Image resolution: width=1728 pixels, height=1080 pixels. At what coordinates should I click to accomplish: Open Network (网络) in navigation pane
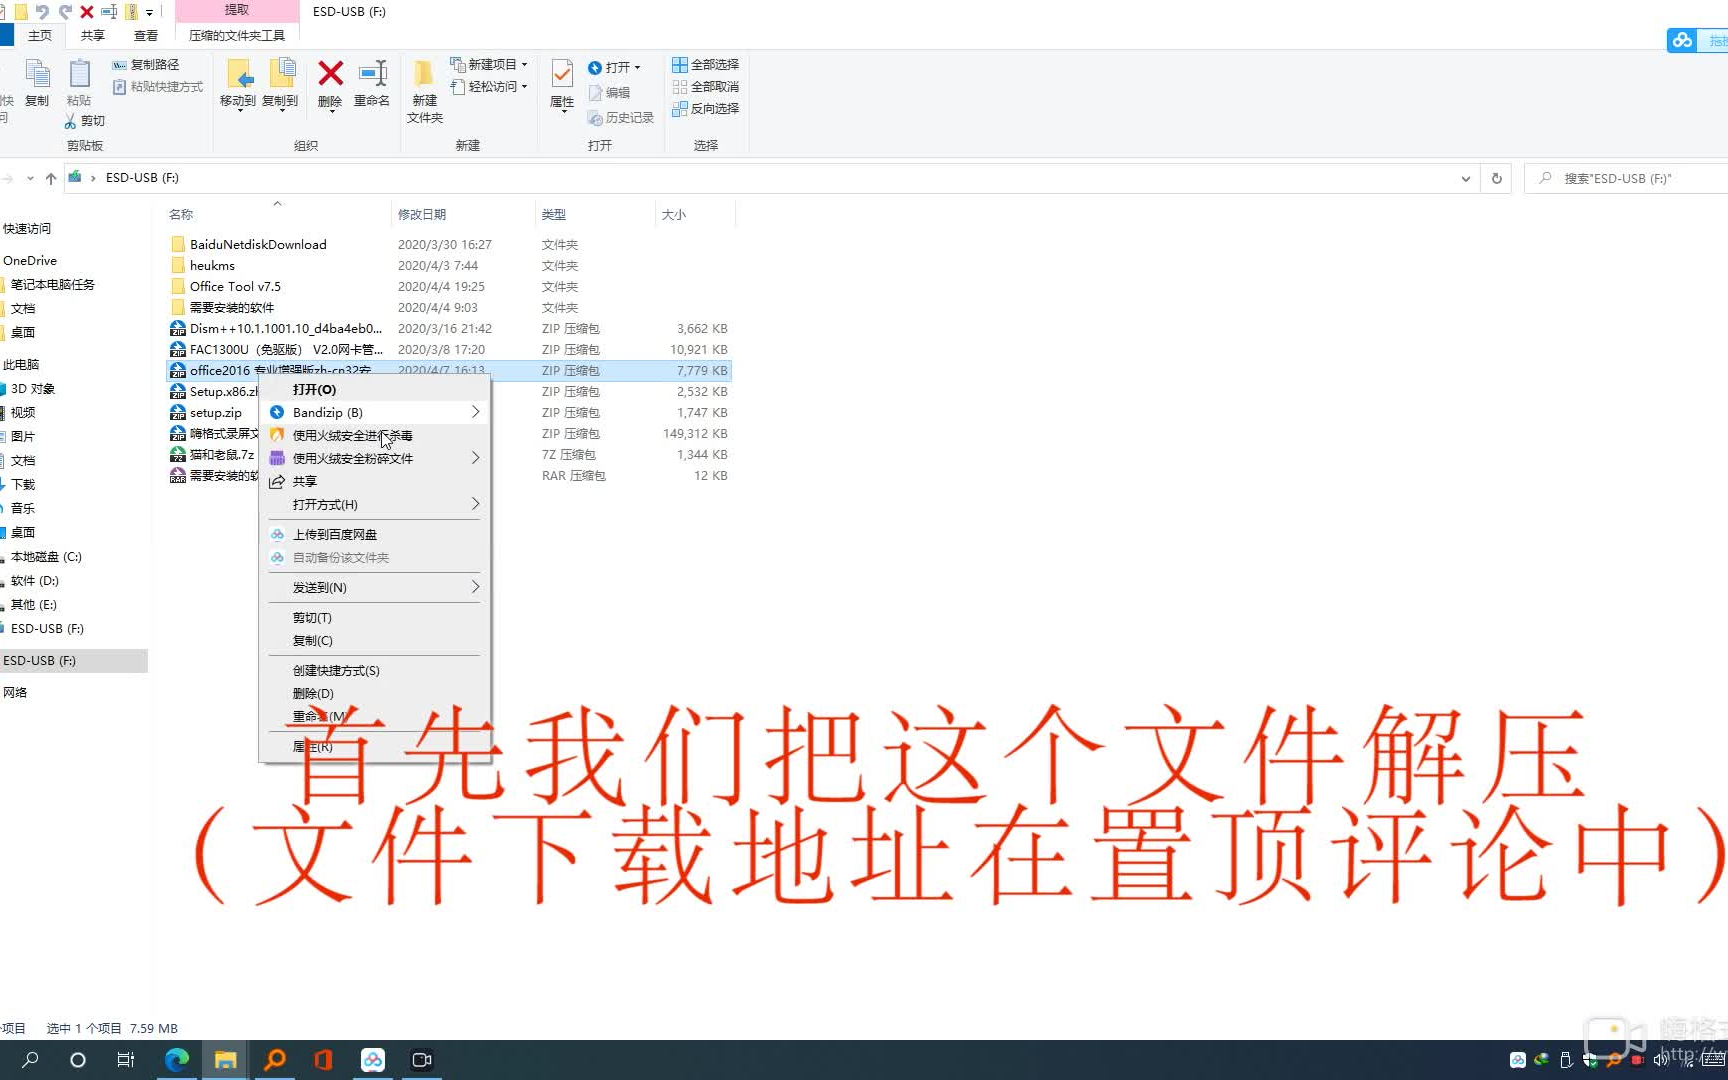coord(15,693)
